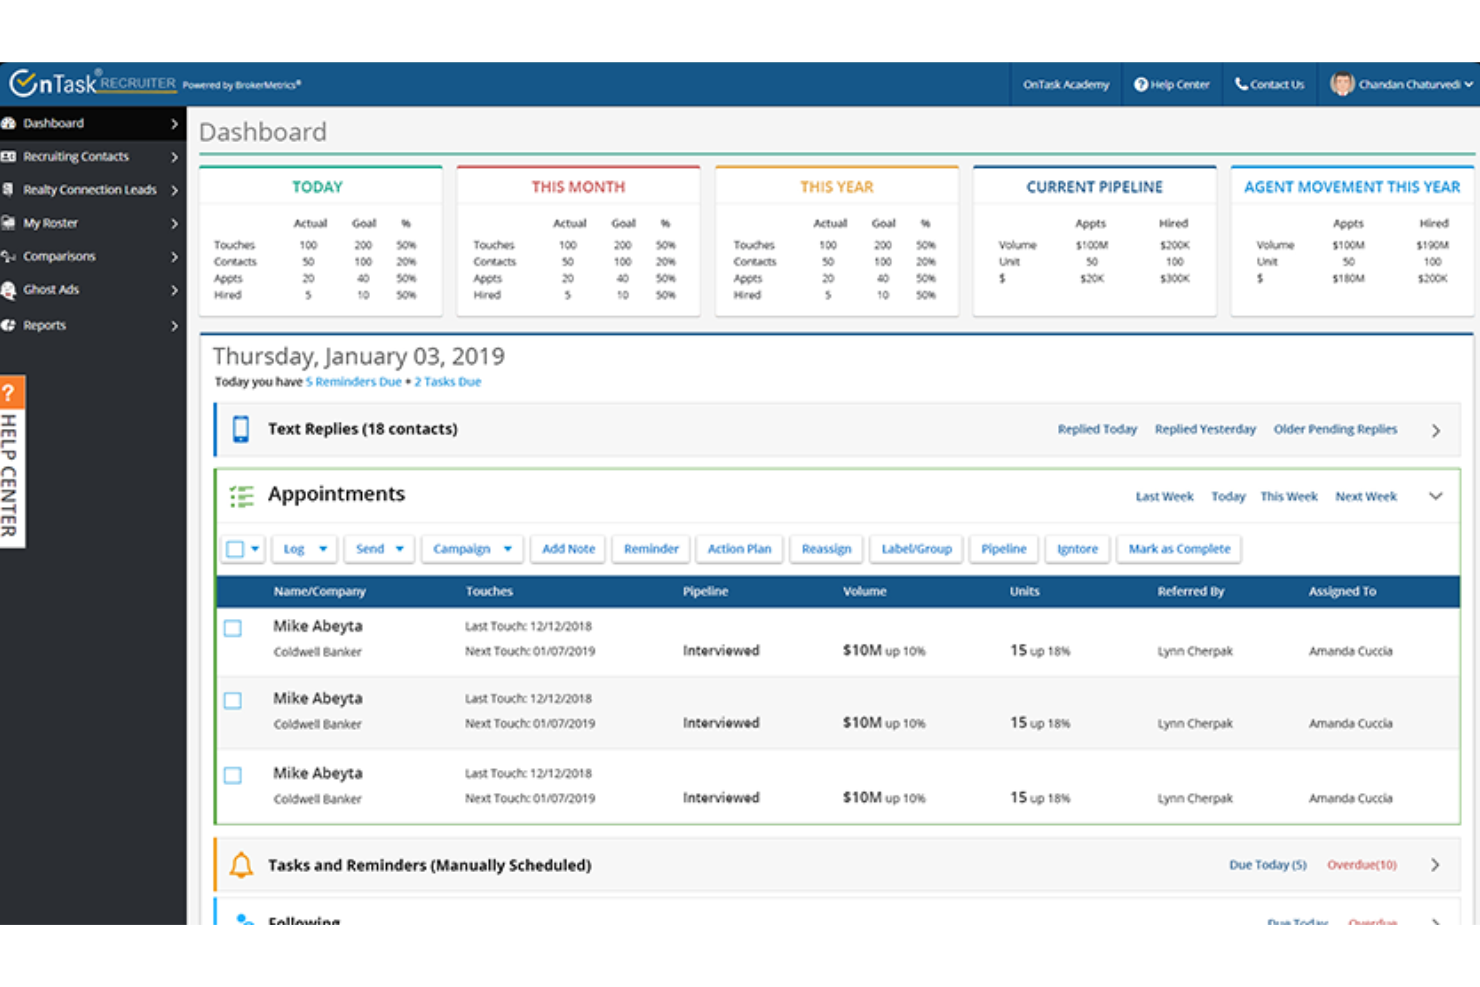
Task: Filter Appointments by Last Week
Action: point(1164,497)
